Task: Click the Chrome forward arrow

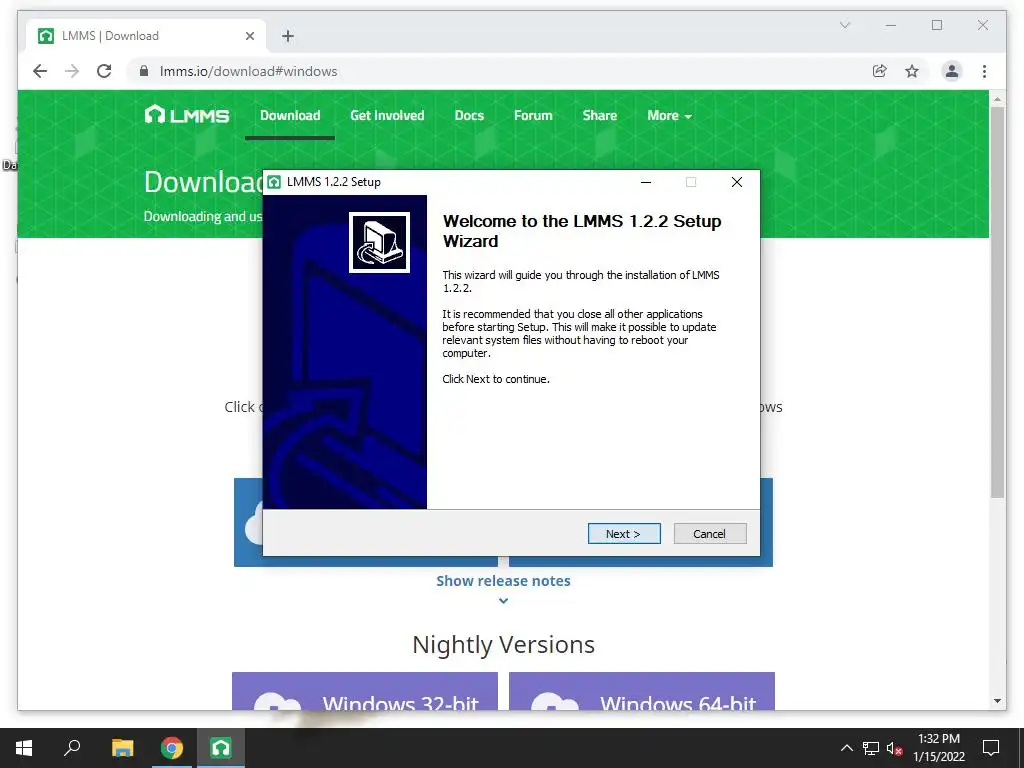Action: tap(72, 71)
